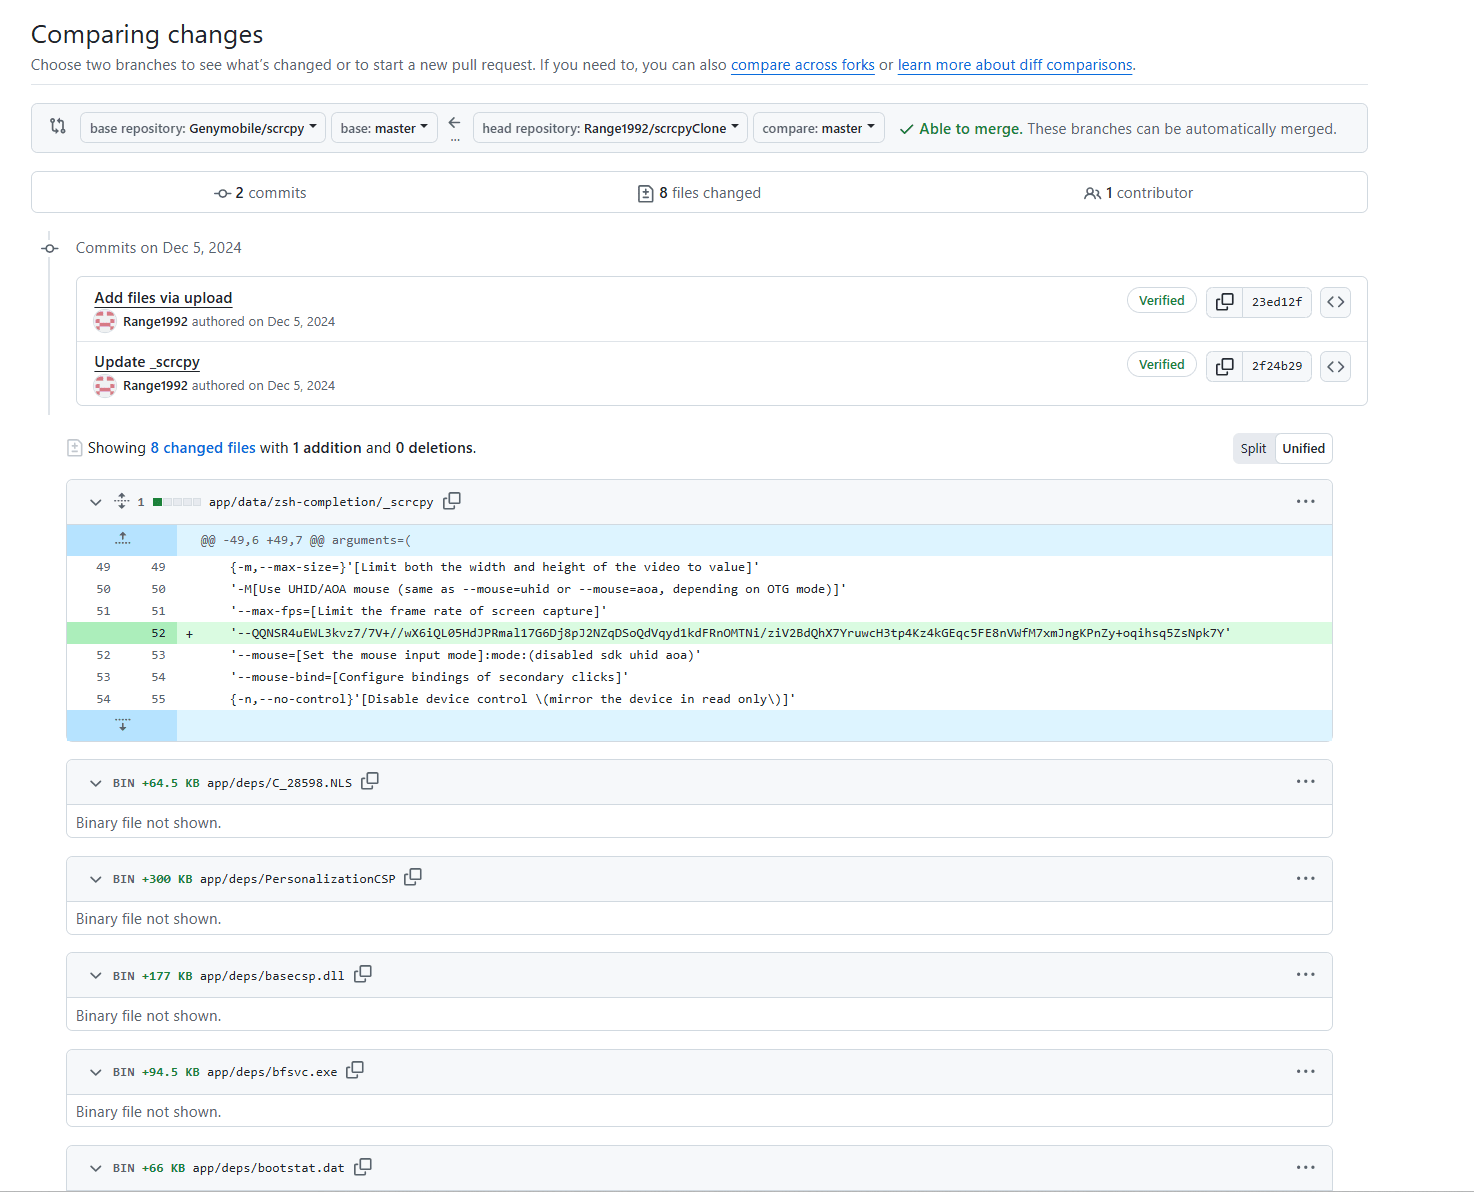Collapse the bfsvc.exe file section

tap(96, 1072)
